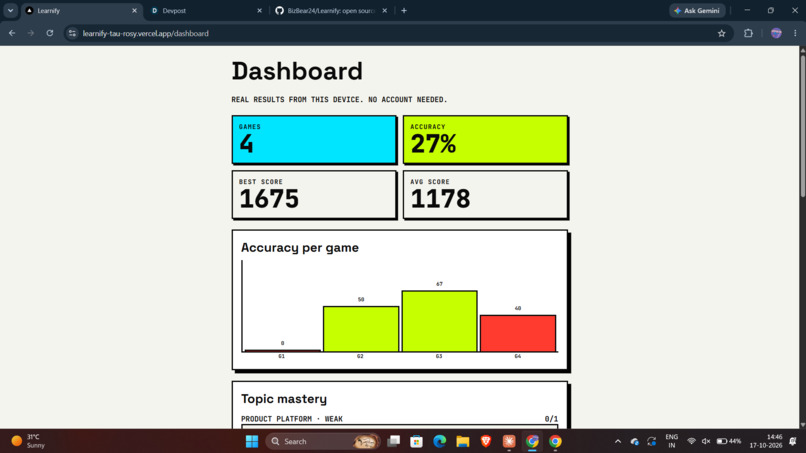Screen dimensions: 806x453
Task: Click the 0/1 mastery value
Action: 551,419
